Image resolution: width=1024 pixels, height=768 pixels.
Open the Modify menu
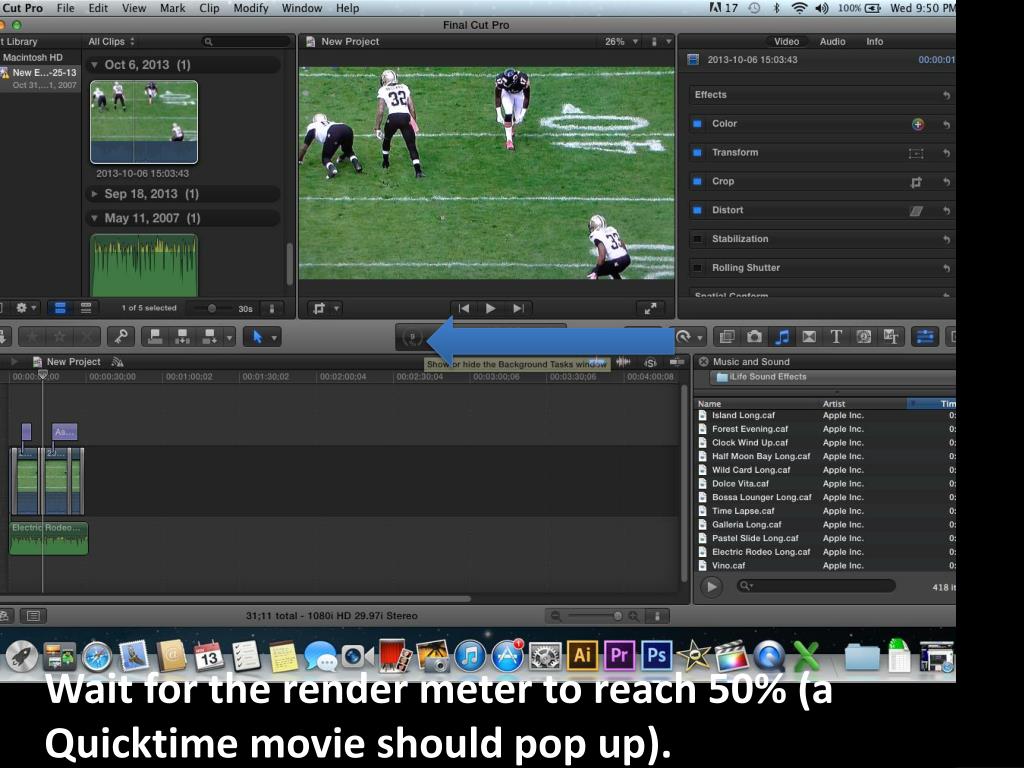click(x=251, y=8)
